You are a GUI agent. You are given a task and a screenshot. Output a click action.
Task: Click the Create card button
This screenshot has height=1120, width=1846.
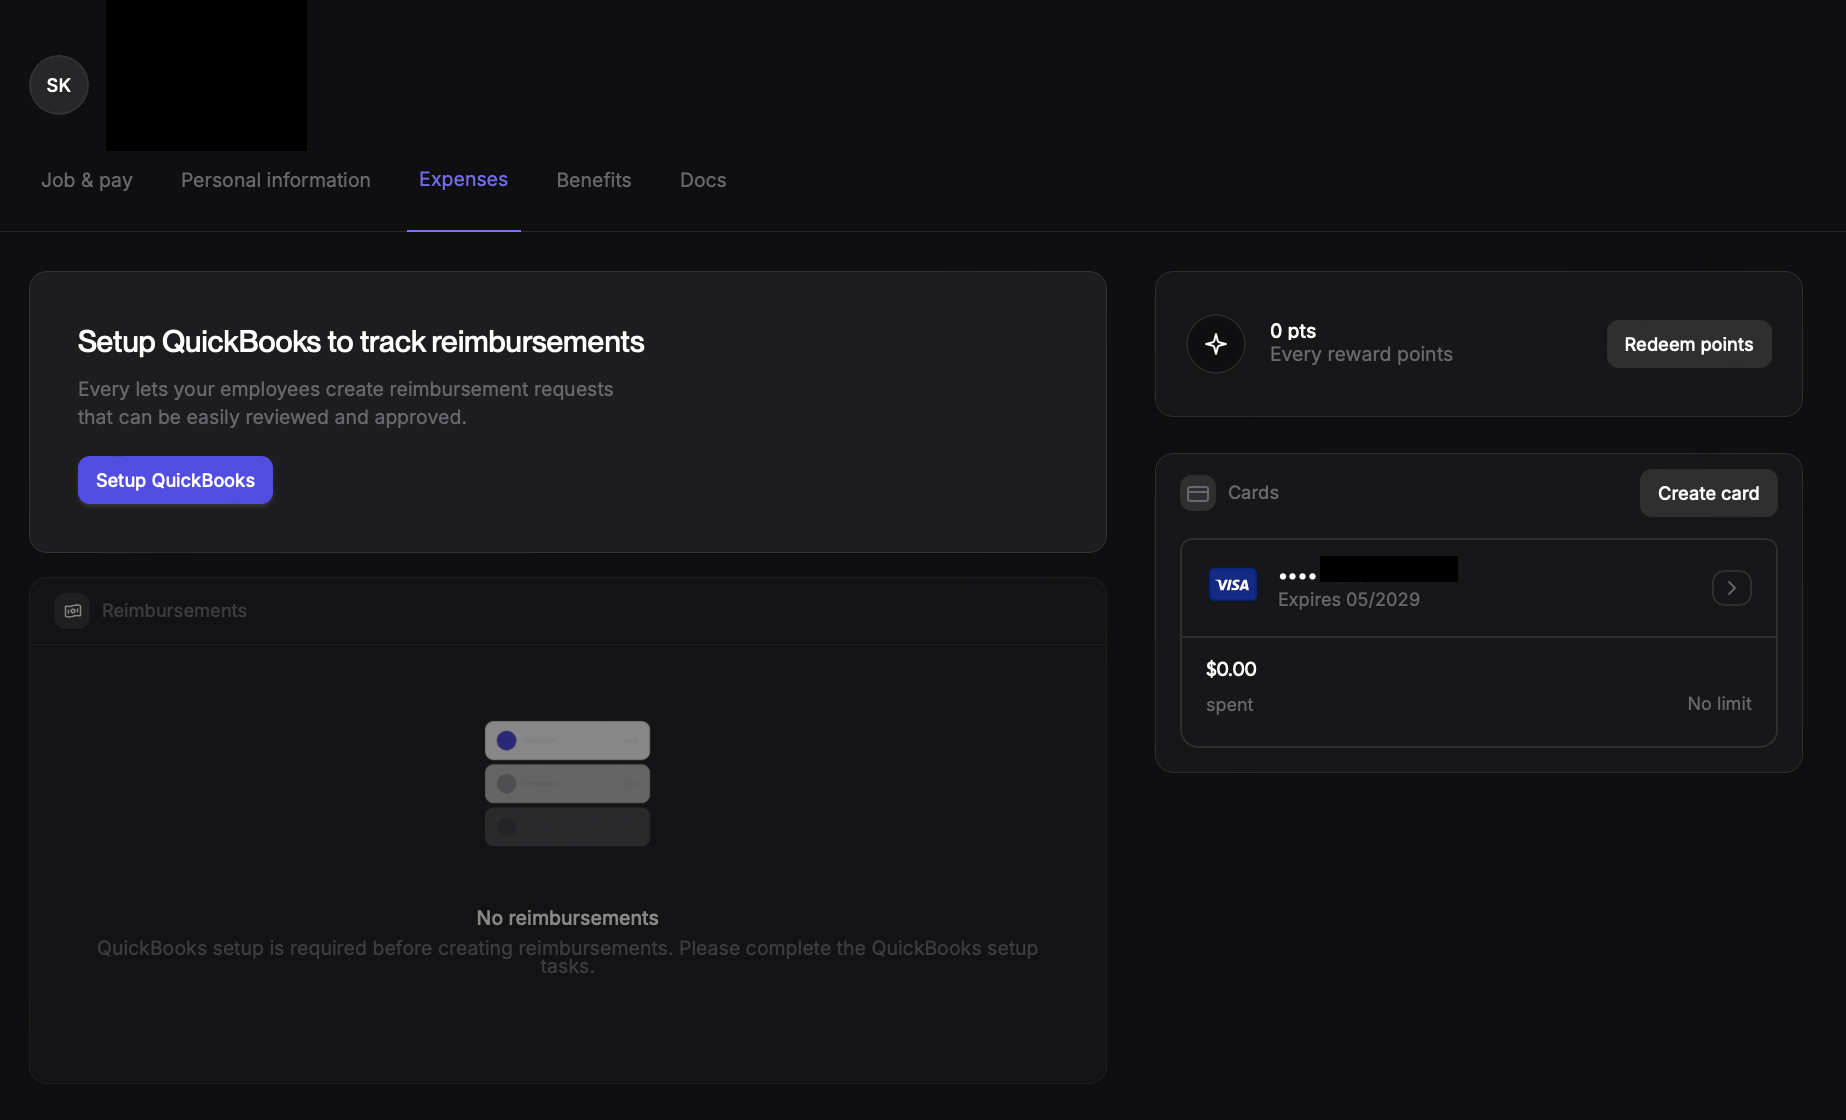(x=1708, y=493)
